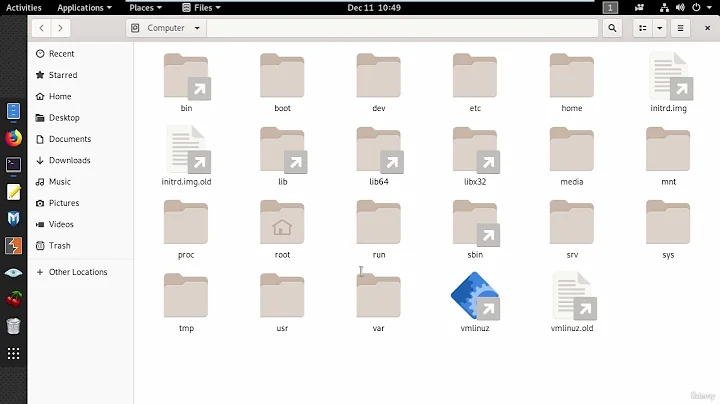Viewport: 720px width, 404px height.
Task: Click the power icon in top bar
Action: (697, 7)
